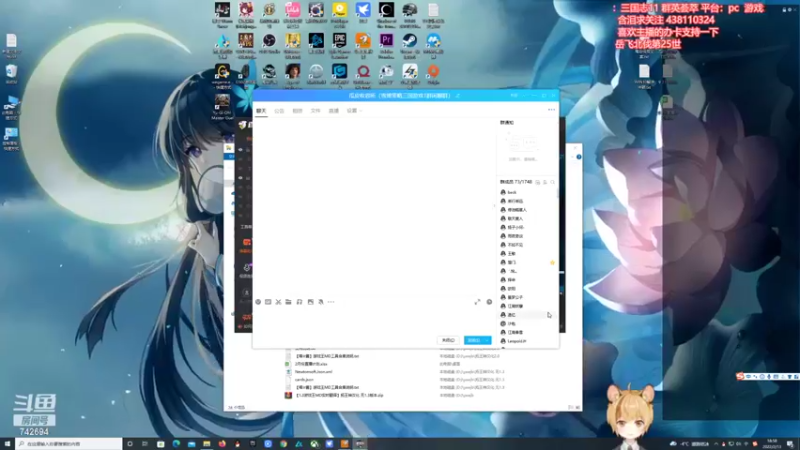Click the picture icon in chat toolbar
The width and height of the screenshot is (800, 450).
pos(310,302)
